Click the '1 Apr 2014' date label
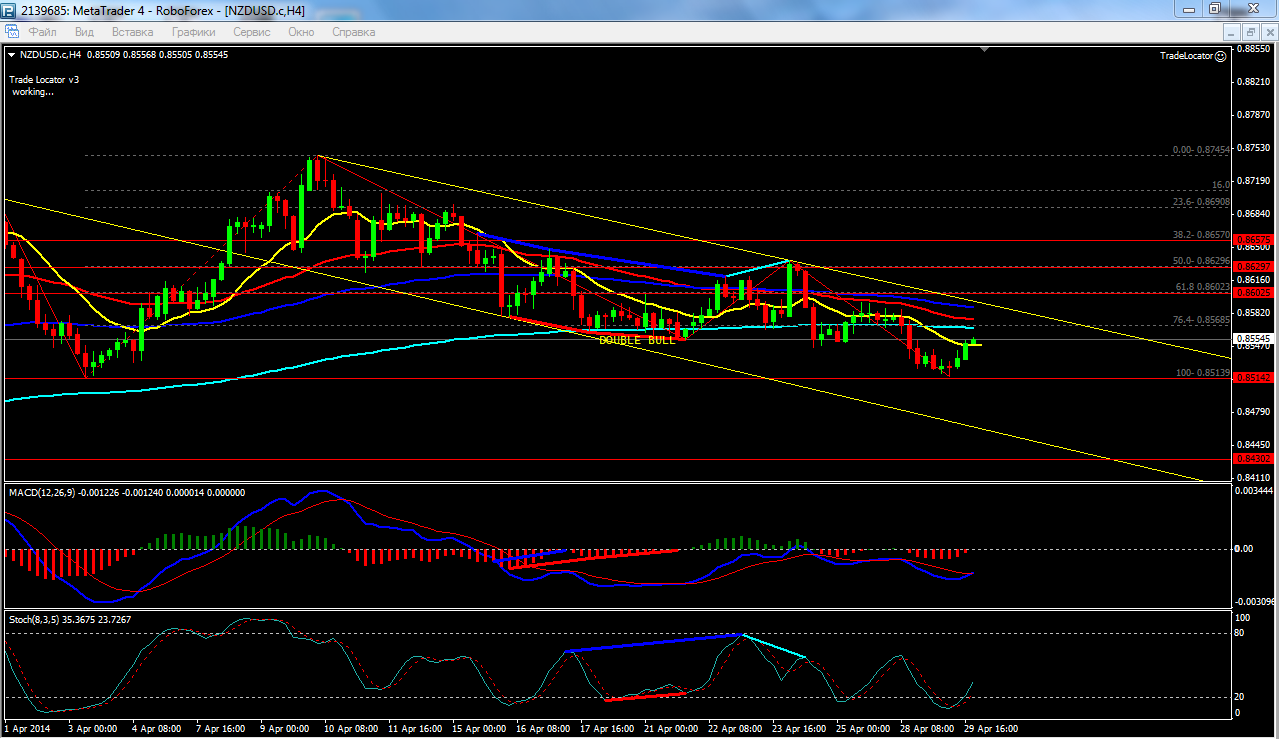This screenshot has height=739, width=1279. click(x=29, y=729)
